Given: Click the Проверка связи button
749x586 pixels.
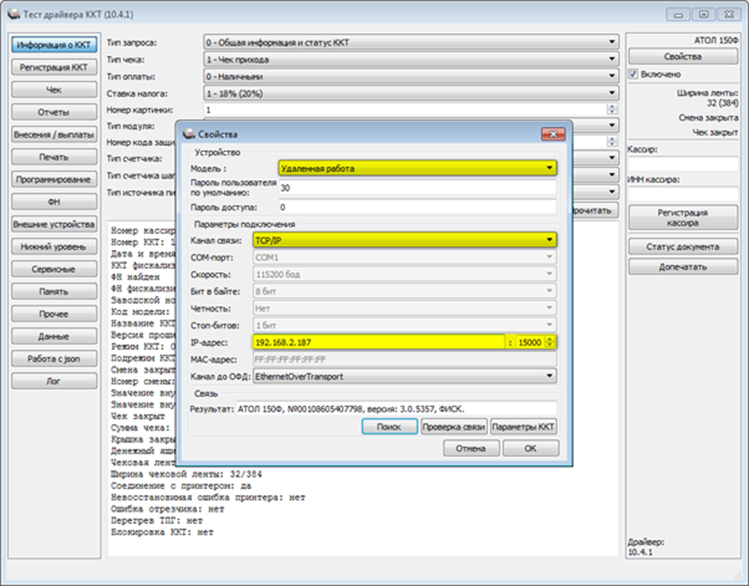Looking at the screenshot, I should pyautogui.click(x=453, y=426).
